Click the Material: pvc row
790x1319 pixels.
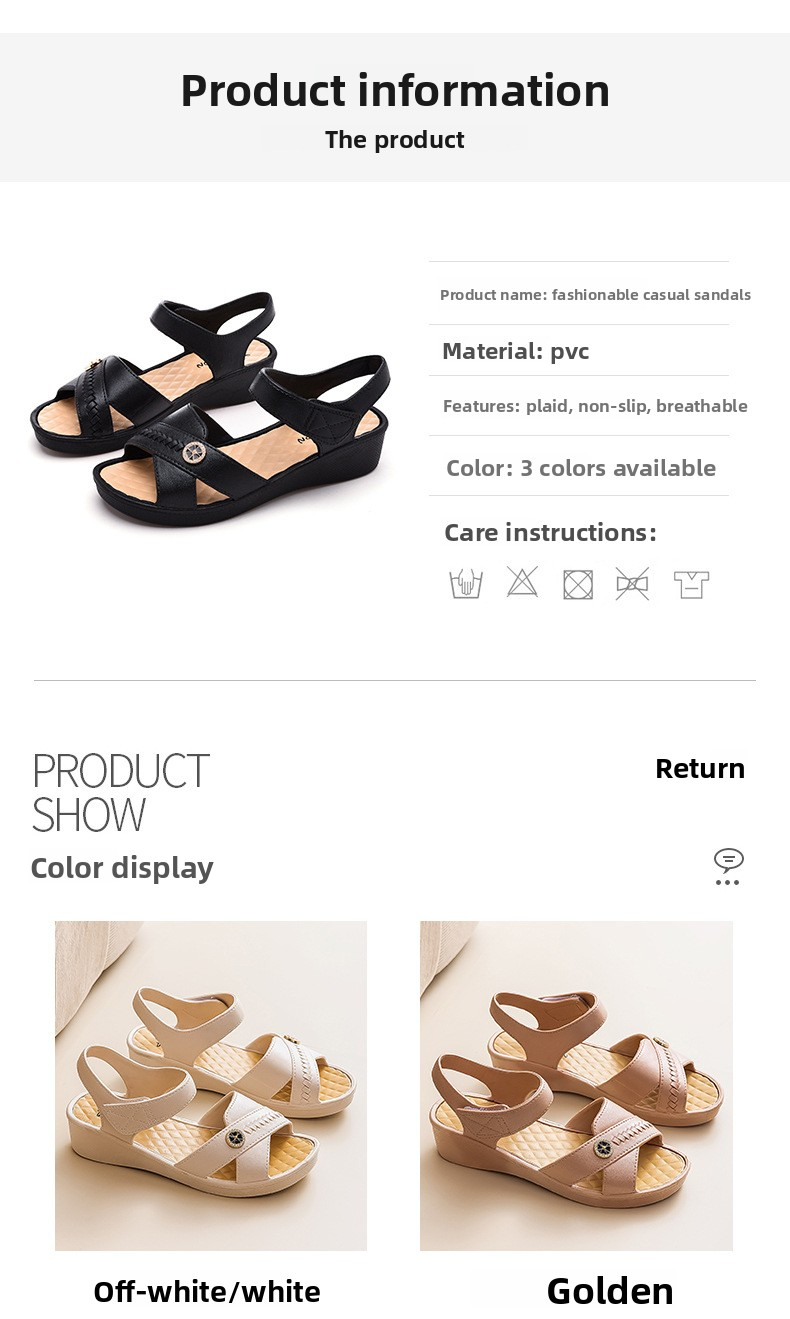click(x=516, y=351)
